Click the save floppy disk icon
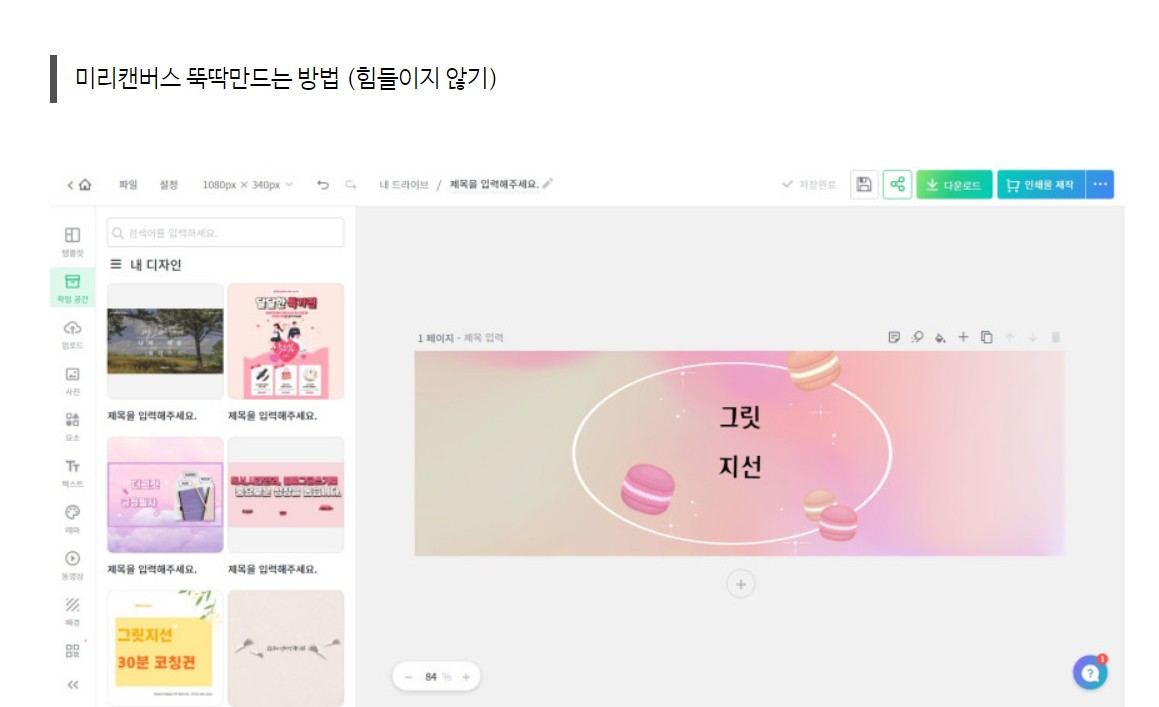Image resolution: width=1159 pixels, height=707 pixels. (863, 184)
